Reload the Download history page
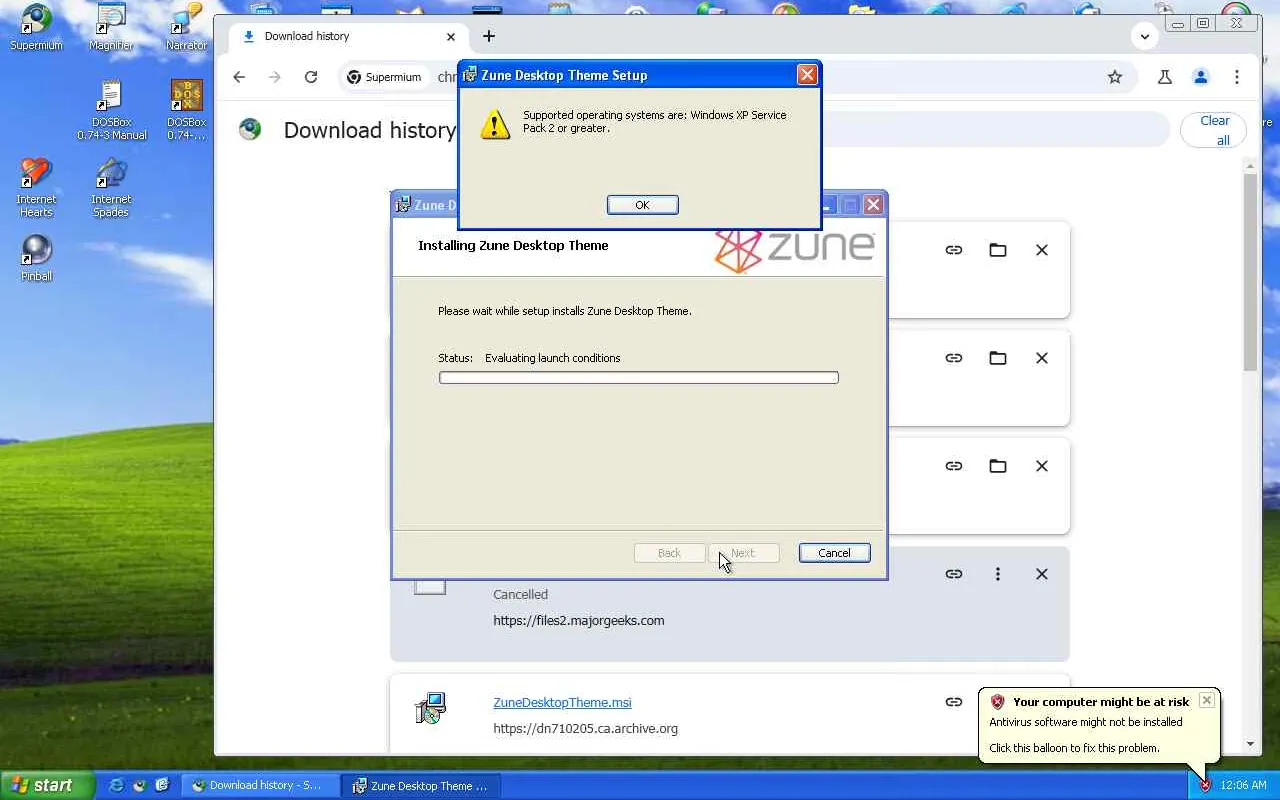This screenshot has width=1280, height=800. point(311,77)
